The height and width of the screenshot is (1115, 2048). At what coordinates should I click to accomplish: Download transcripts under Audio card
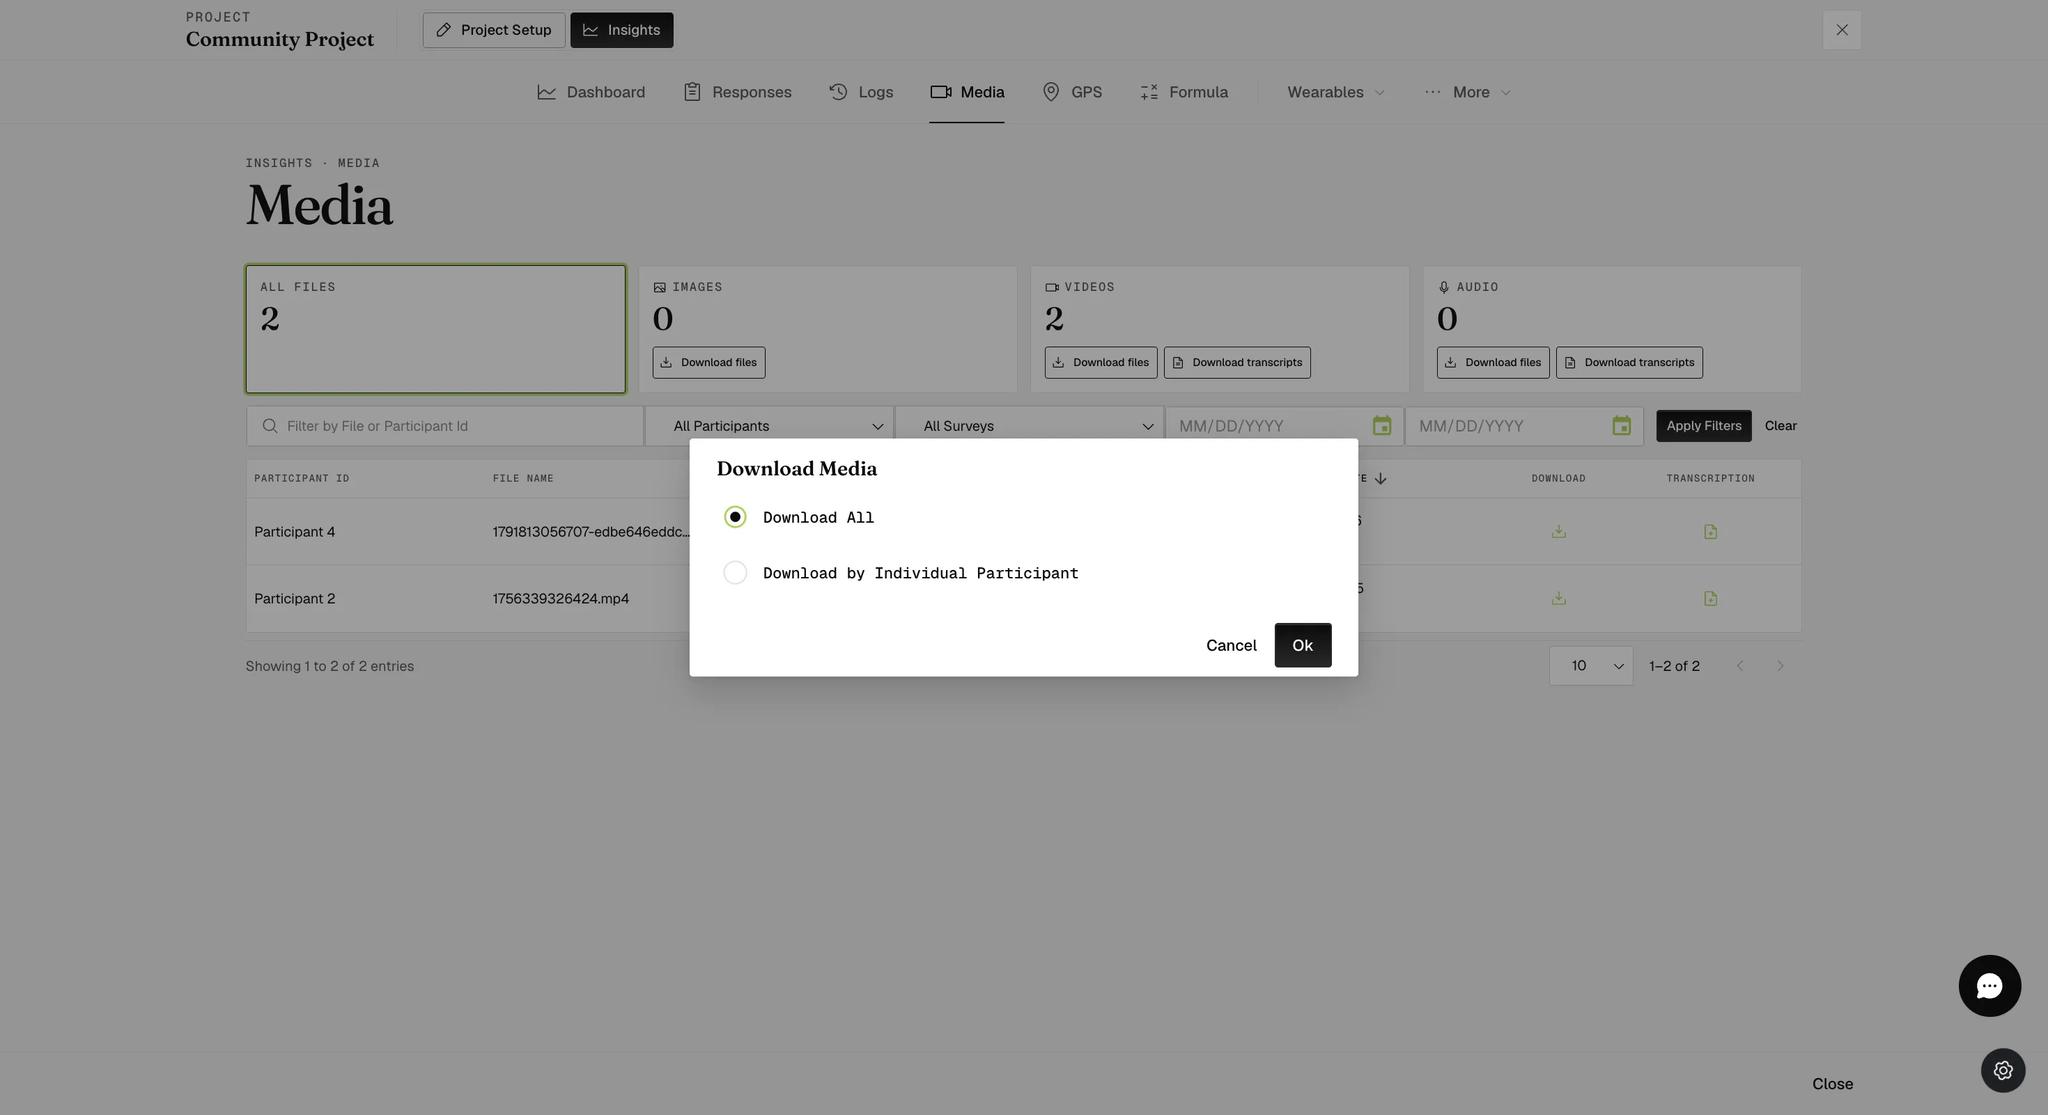point(1629,362)
